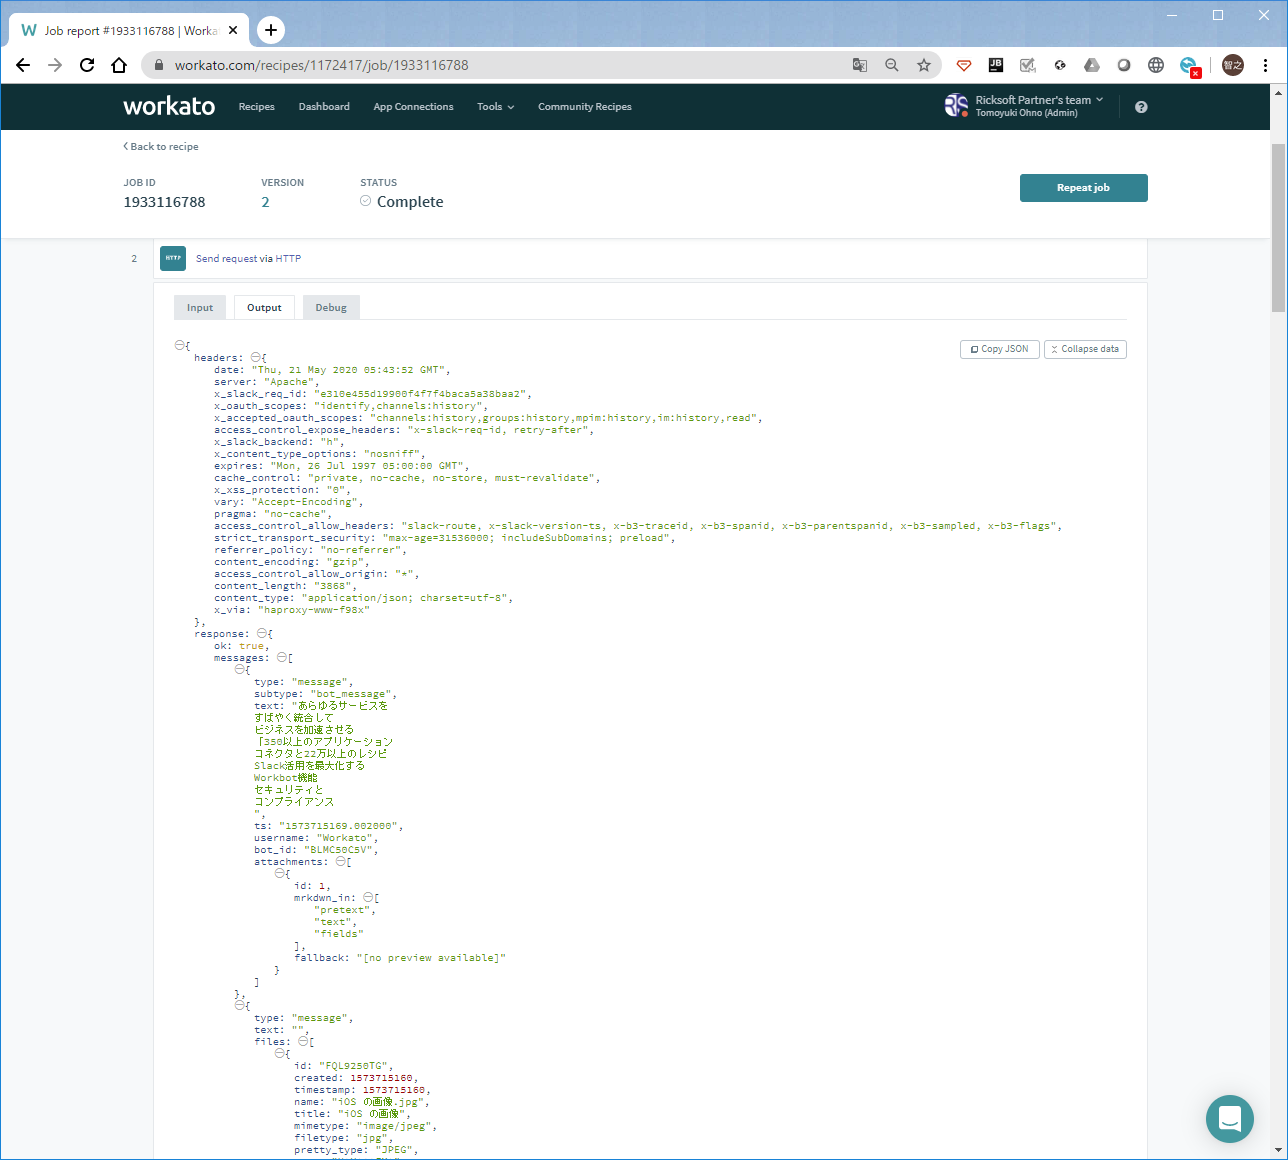Click the site lock icon
The image size is (1288, 1160).
(158, 65)
